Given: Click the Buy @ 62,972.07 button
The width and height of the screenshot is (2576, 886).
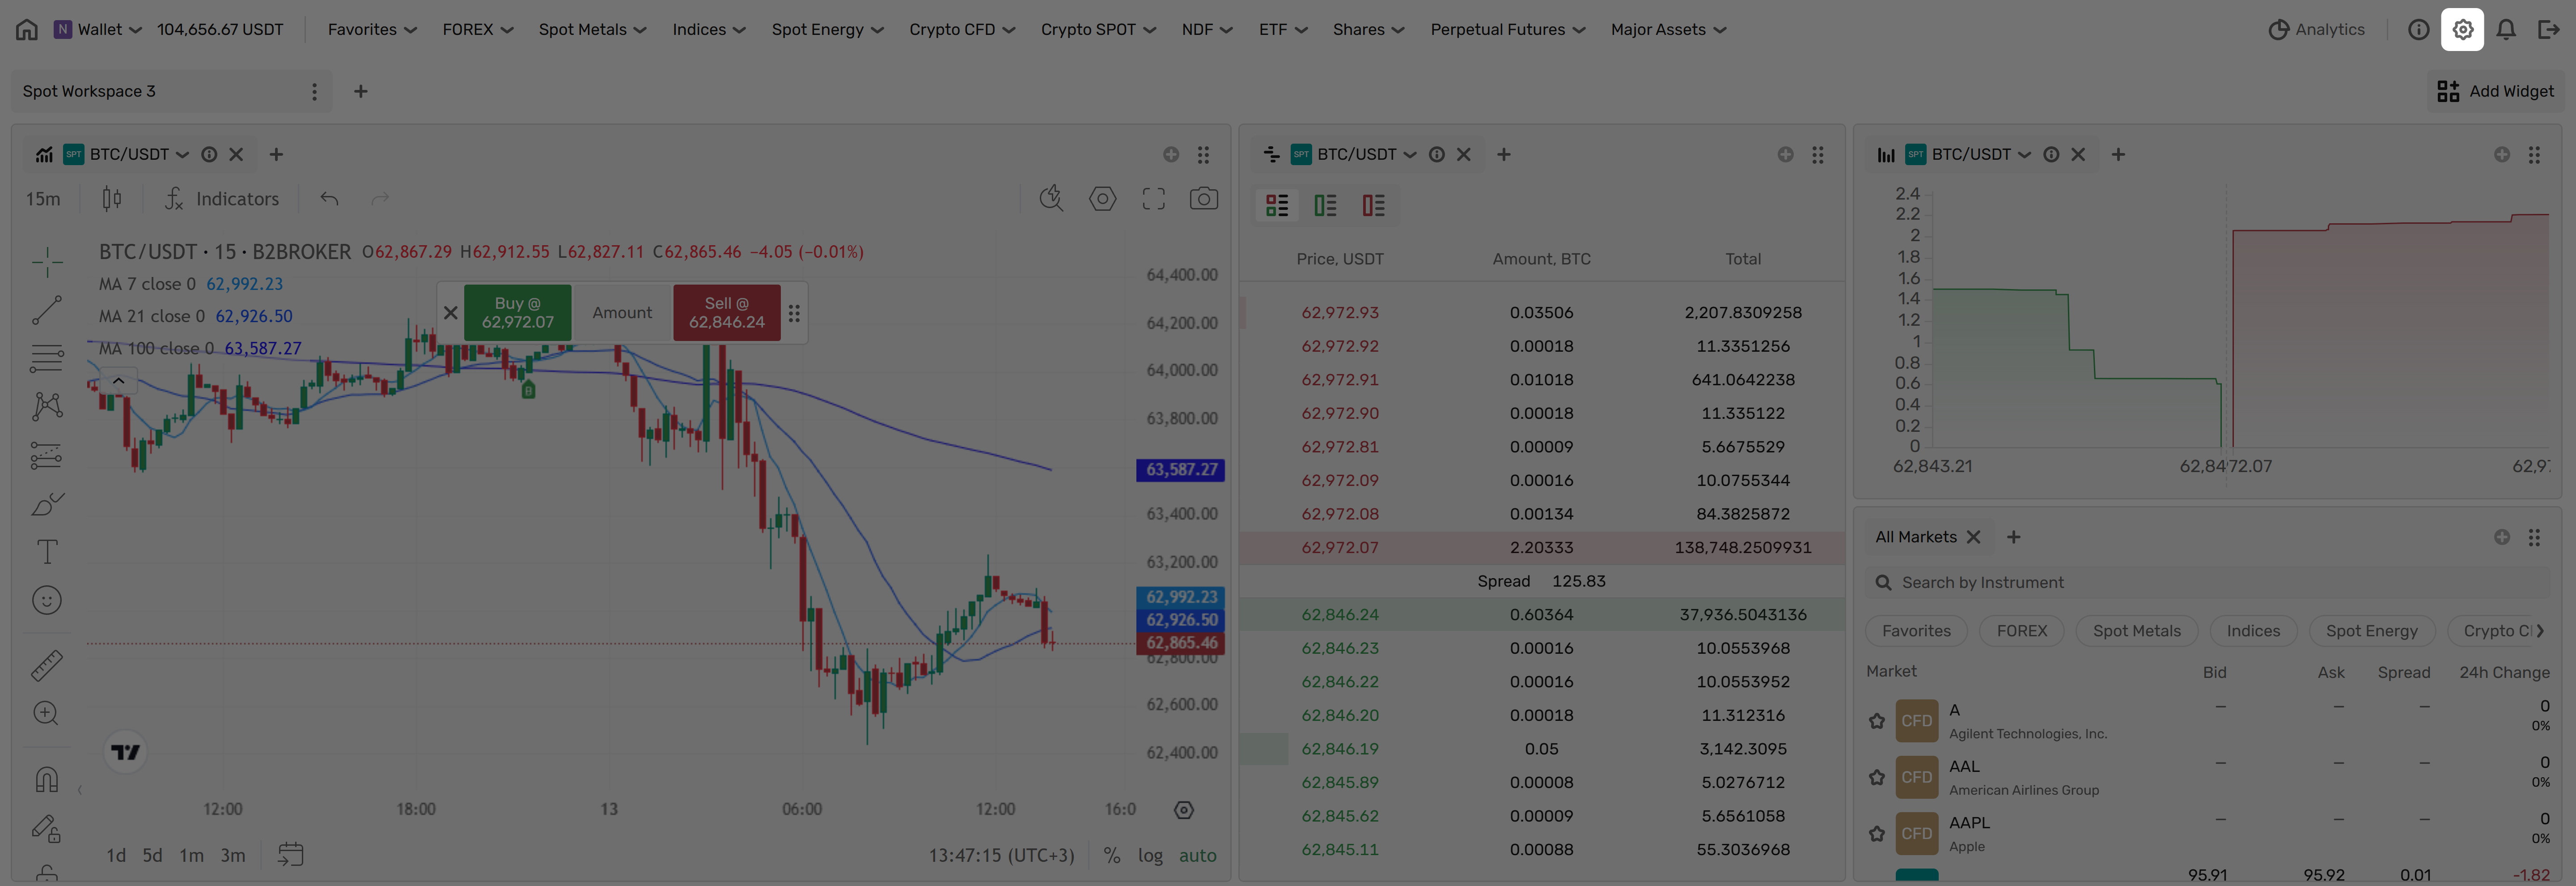Looking at the screenshot, I should (x=518, y=313).
